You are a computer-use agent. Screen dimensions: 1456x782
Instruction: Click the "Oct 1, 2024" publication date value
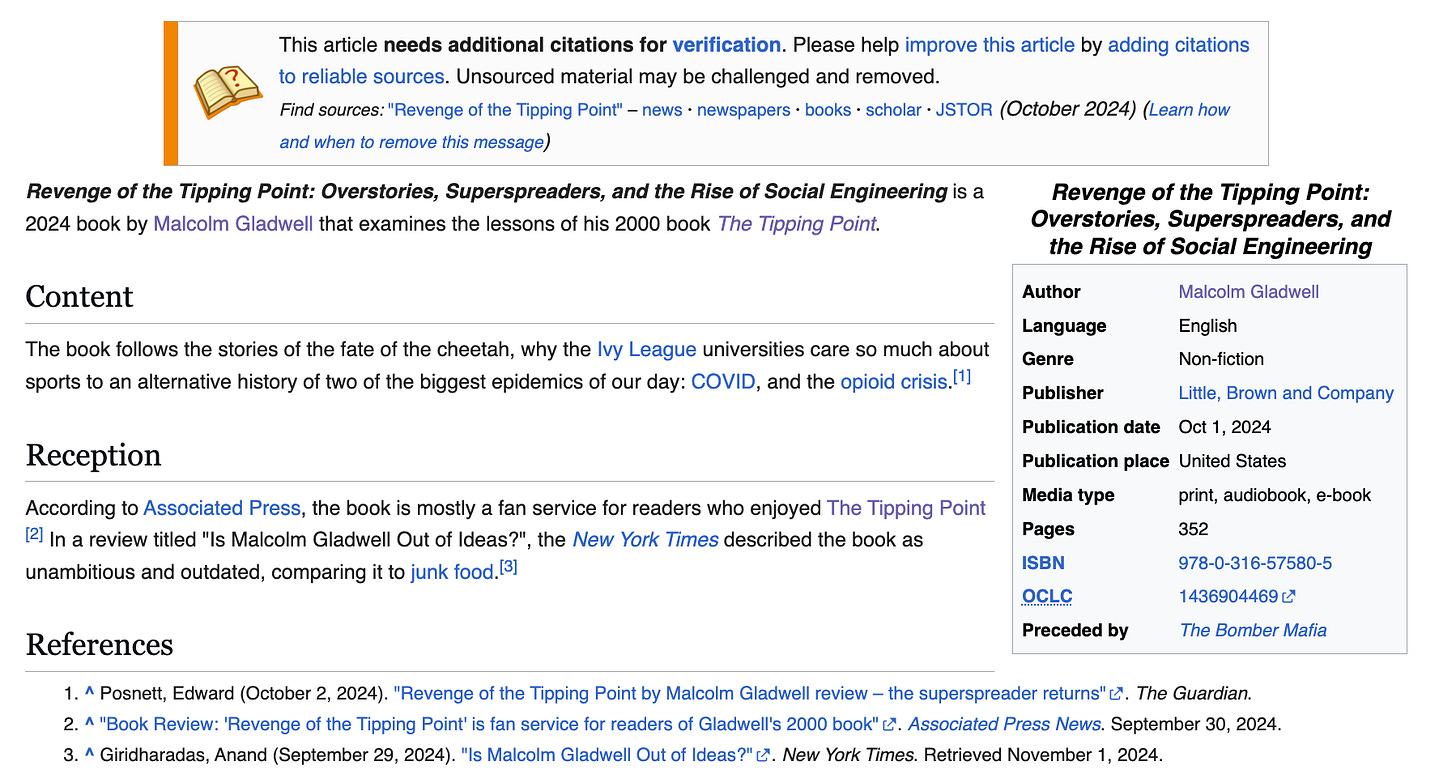point(1225,427)
